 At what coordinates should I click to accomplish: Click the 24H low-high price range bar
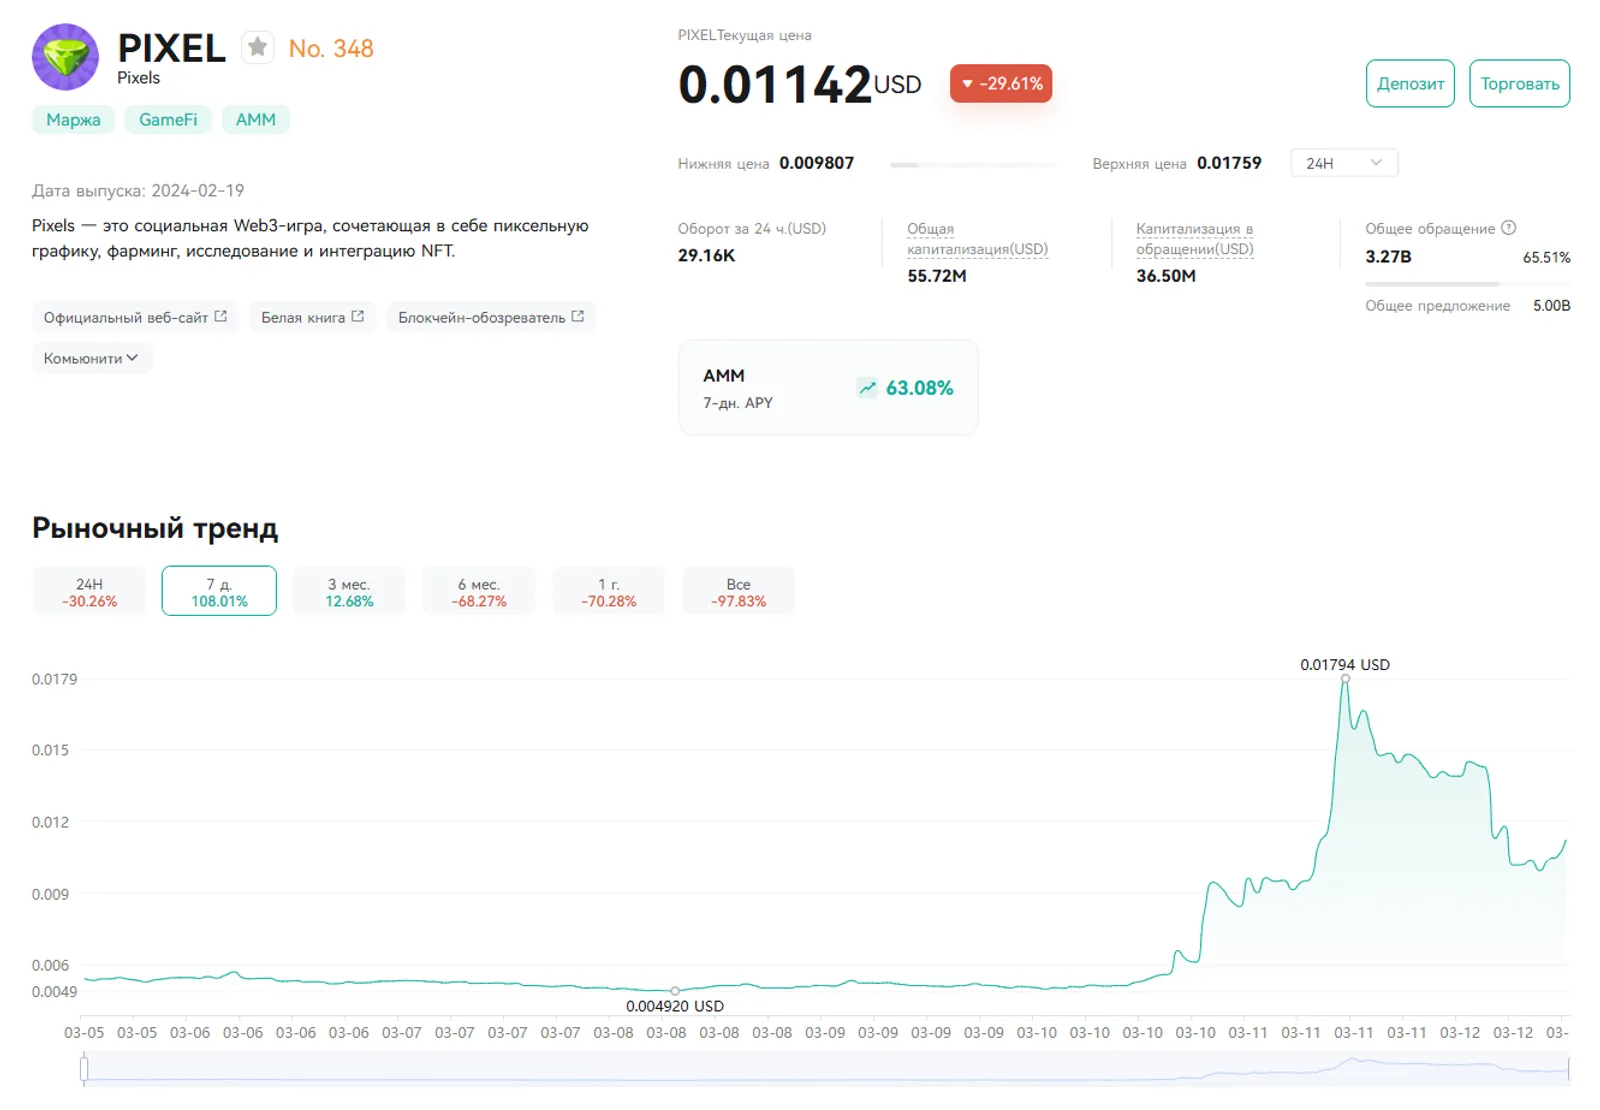click(x=973, y=164)
